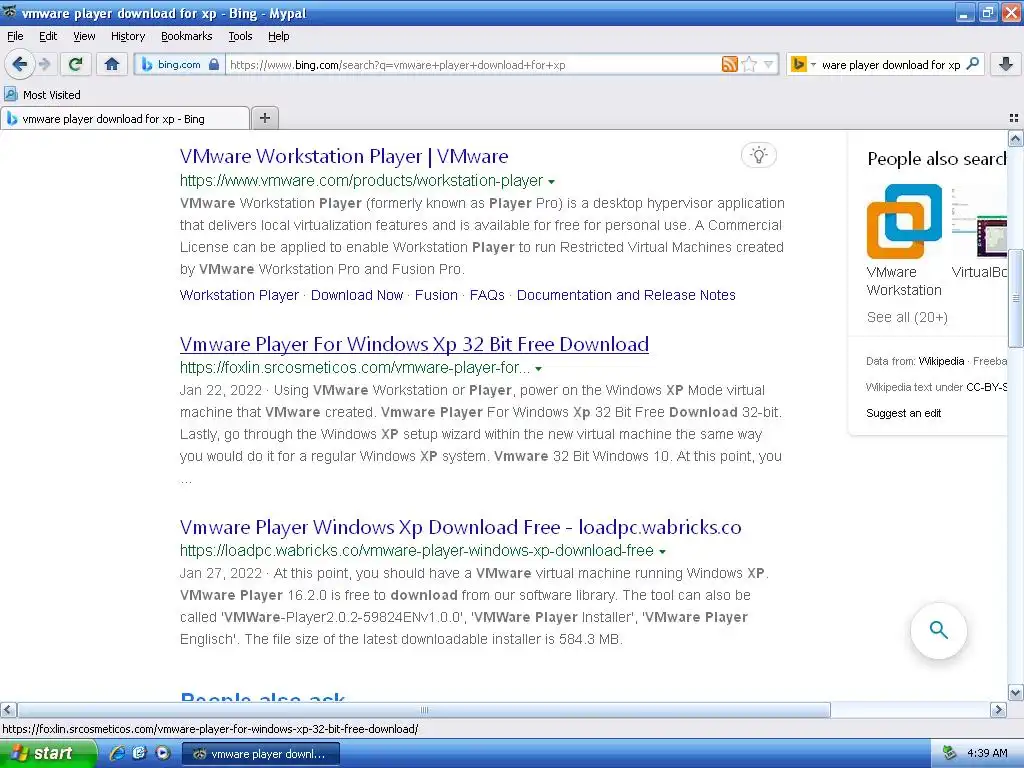This screenshot has width=1024, height=768.
Task: Open the tab groups grid icon
Action: click(x=1014, y=118)
